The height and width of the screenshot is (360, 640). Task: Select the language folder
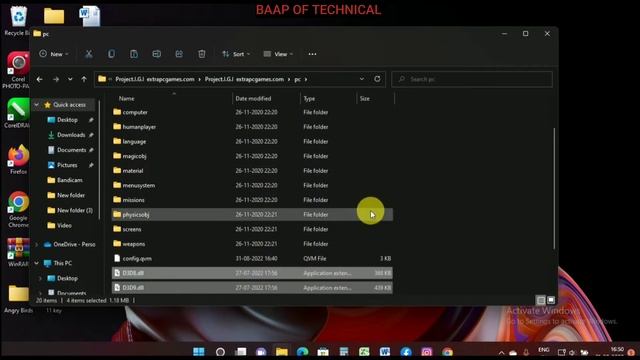pyautogui.click(x=252, y=141)
